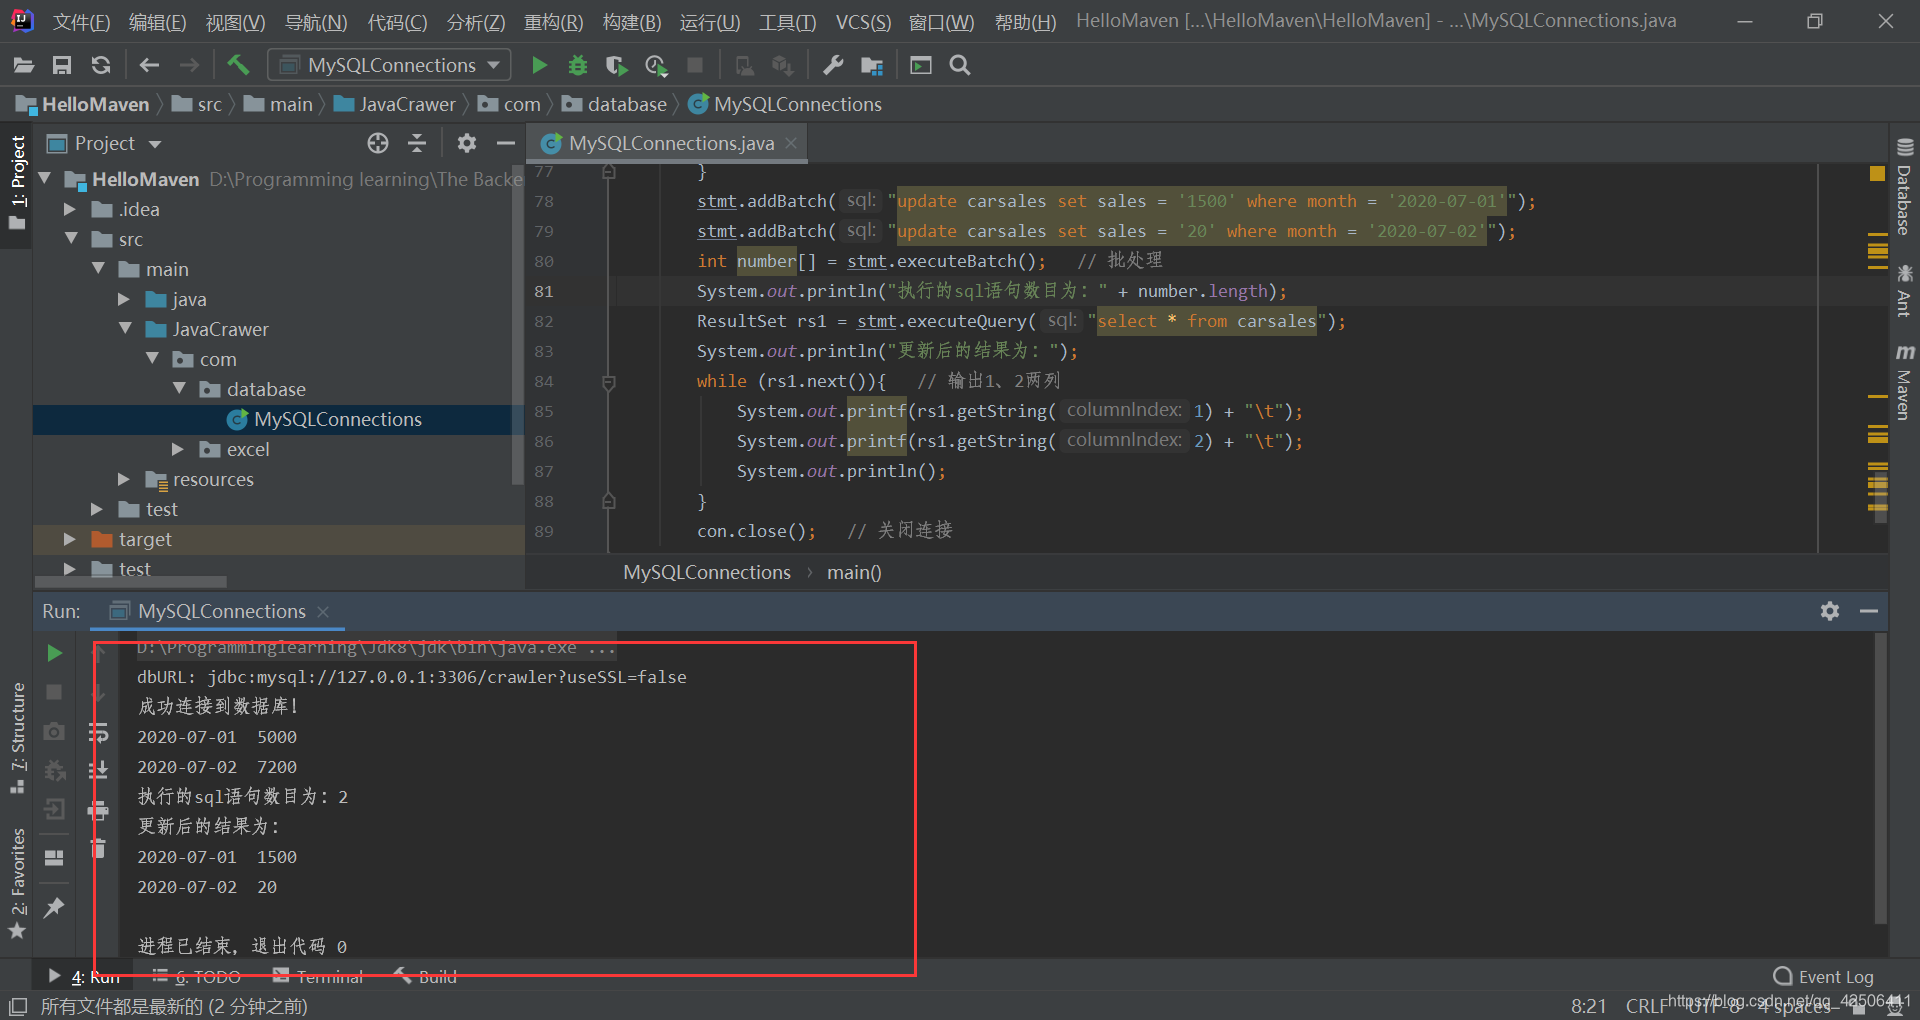Close the MySQLConnections.java editor tab

tap(791, 143)
